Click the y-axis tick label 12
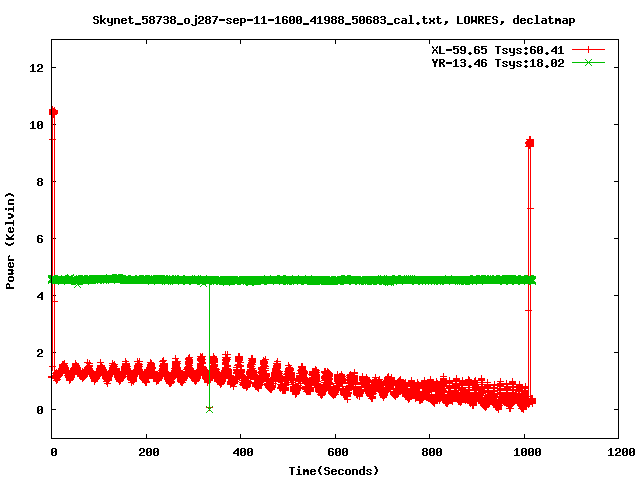640x480 pixels. (37, 68)
